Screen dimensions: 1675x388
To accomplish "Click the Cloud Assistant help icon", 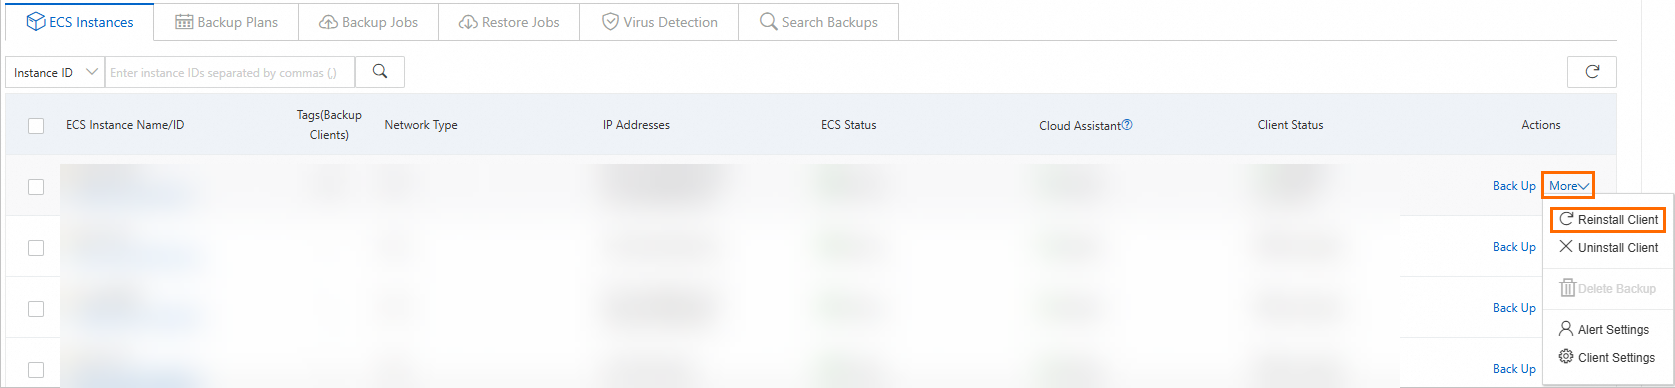I will click(x=1127, y=125).
